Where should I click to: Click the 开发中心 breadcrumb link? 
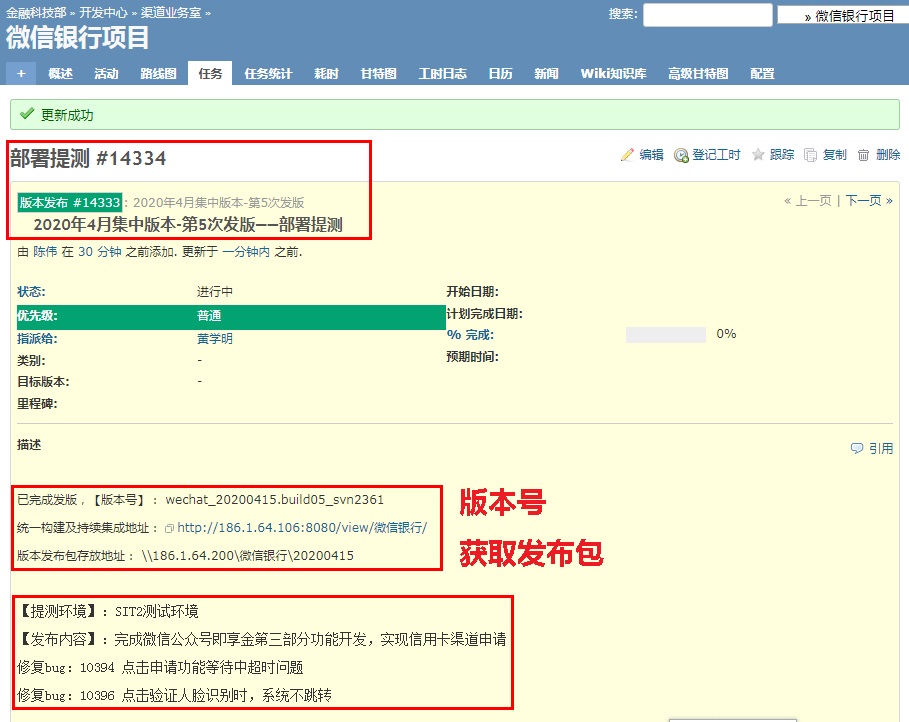[x=103, y=13]
